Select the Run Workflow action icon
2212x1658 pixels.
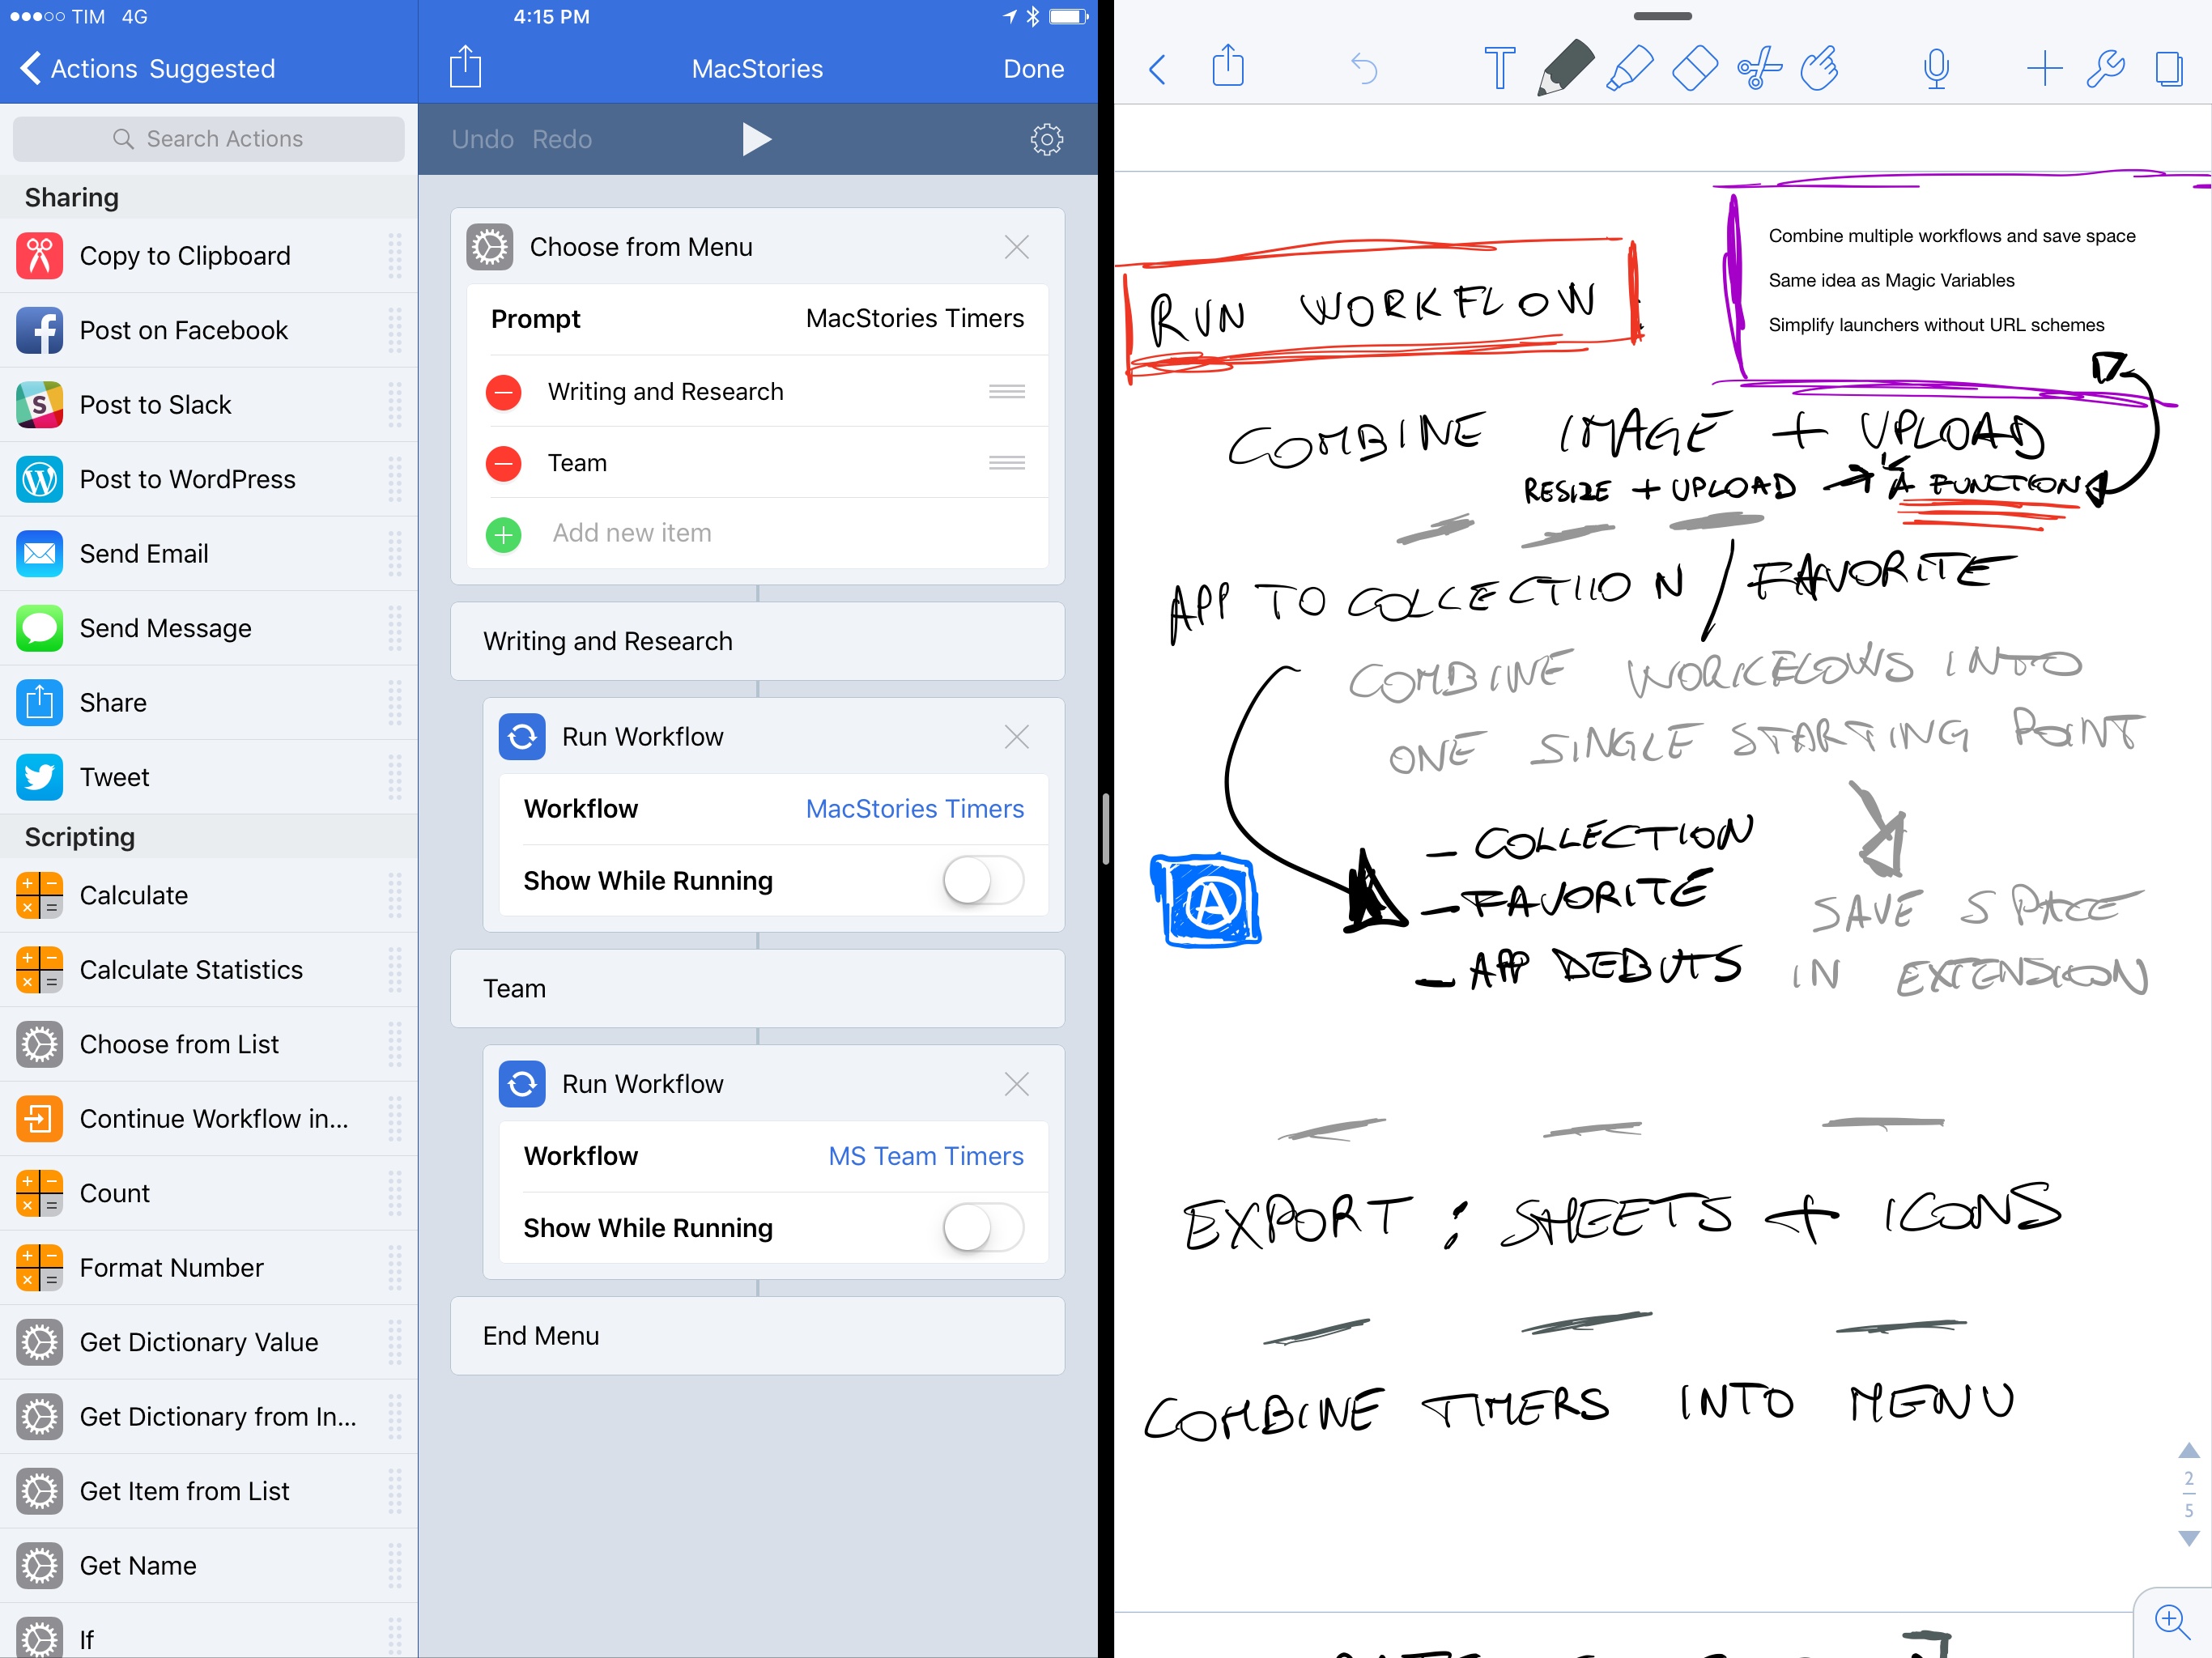coord(522,737)
